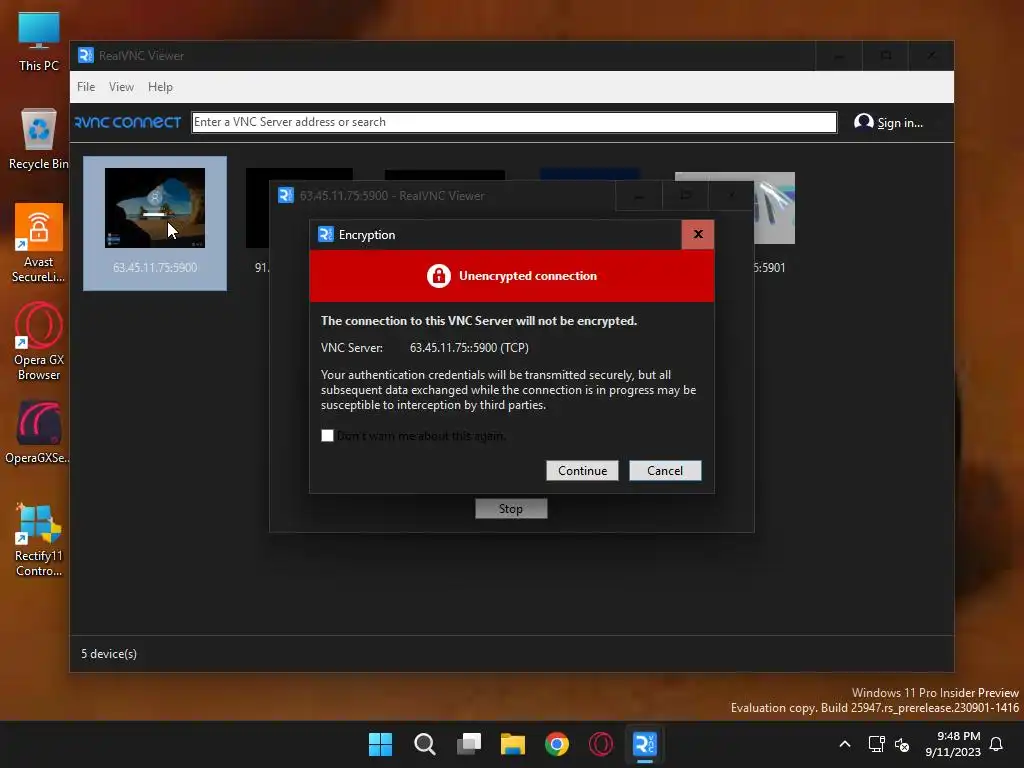Open the Opera GX Browser desktop shortcut
The height and width of the screenshot is (768, 1024).
coord(39,341)
